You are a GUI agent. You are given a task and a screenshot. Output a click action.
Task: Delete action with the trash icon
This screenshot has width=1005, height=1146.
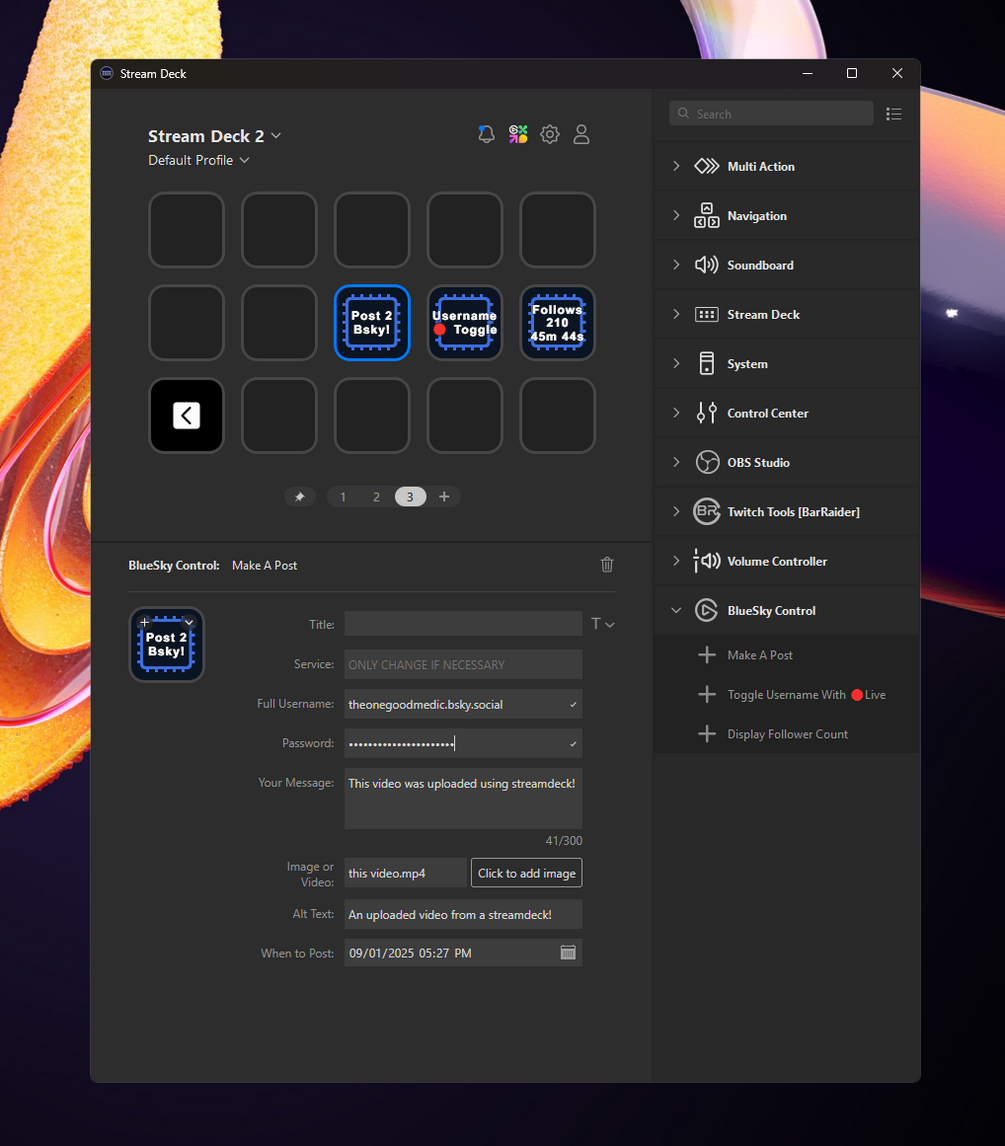pyautogui.click(x=607, y=564)
